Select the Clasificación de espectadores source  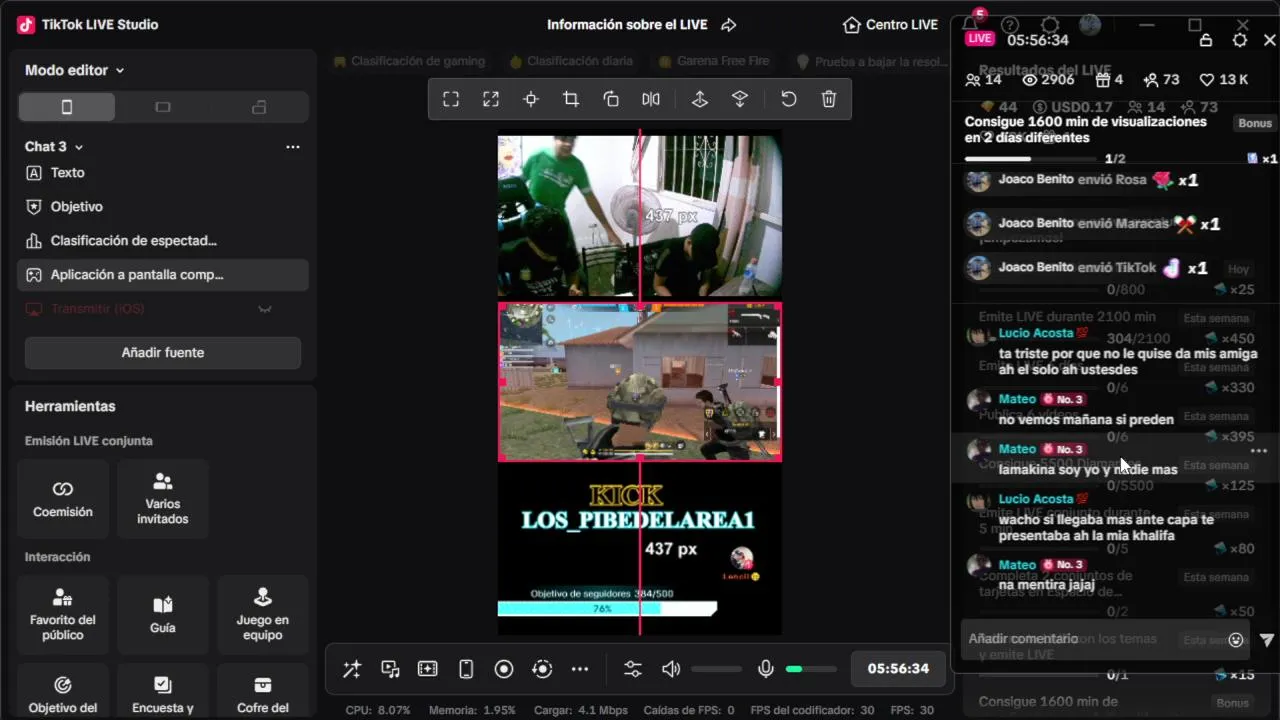tap(163, 241)
